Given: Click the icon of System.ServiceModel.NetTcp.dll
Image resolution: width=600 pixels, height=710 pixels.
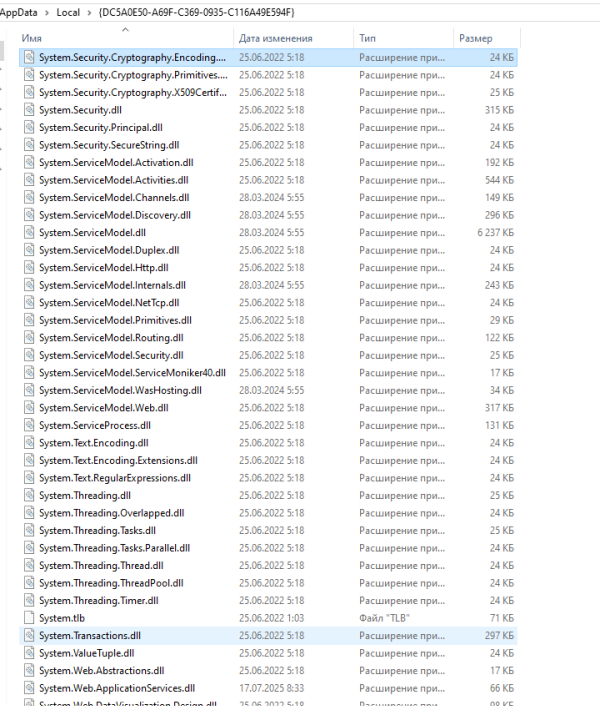Looking at the screenshot, I should (x=29, y=302).
